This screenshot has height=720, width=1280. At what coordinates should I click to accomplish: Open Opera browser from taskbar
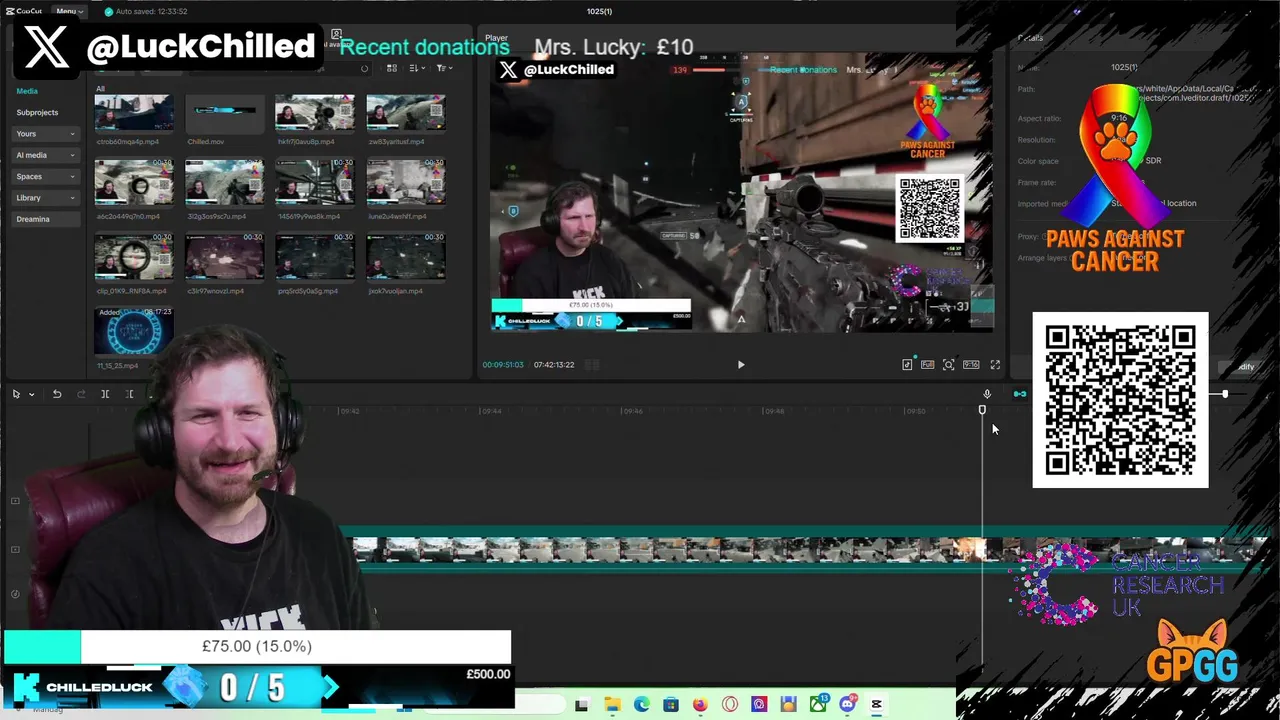tap(730, 705)
